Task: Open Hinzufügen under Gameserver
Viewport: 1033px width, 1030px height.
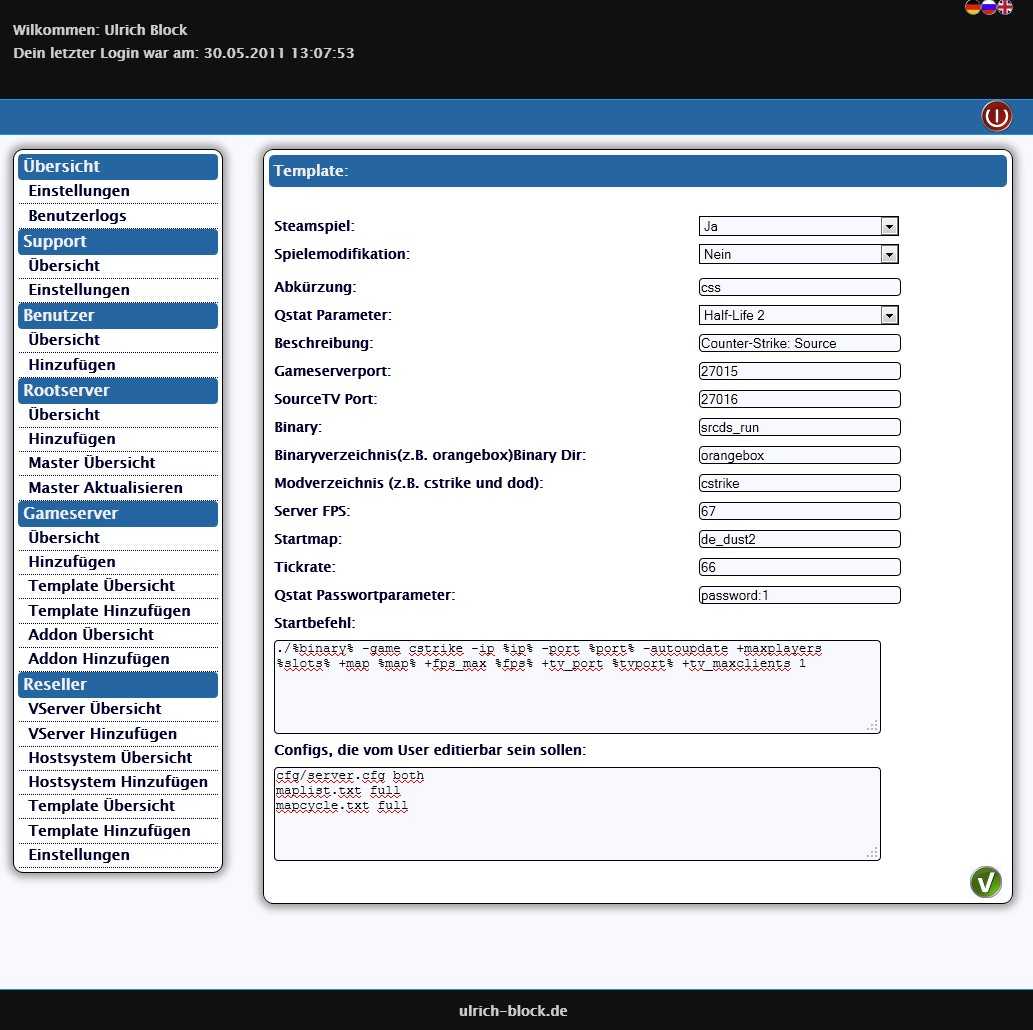Action: click(x=72, y=562)
